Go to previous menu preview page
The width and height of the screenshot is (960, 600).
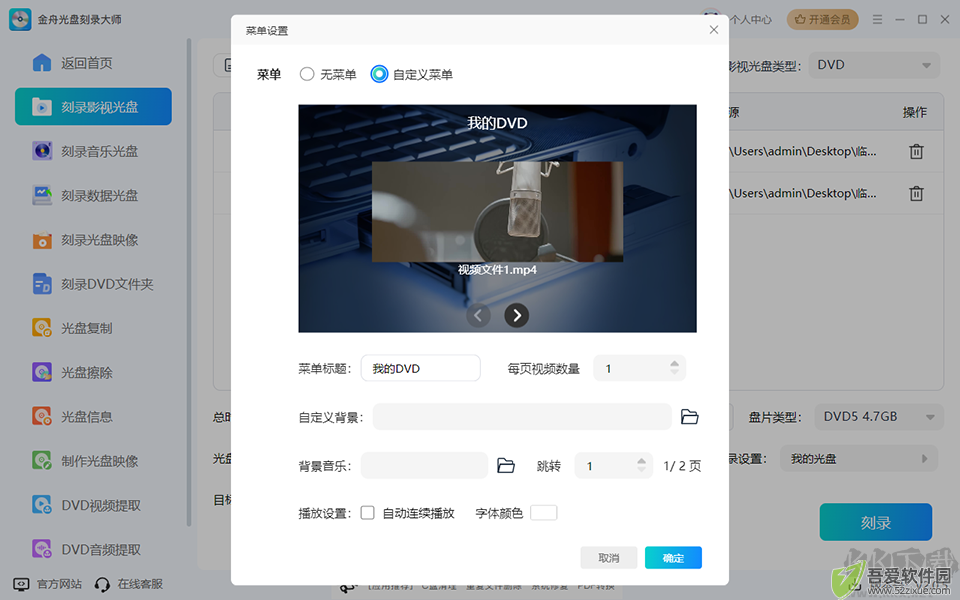tap(478, 315)
